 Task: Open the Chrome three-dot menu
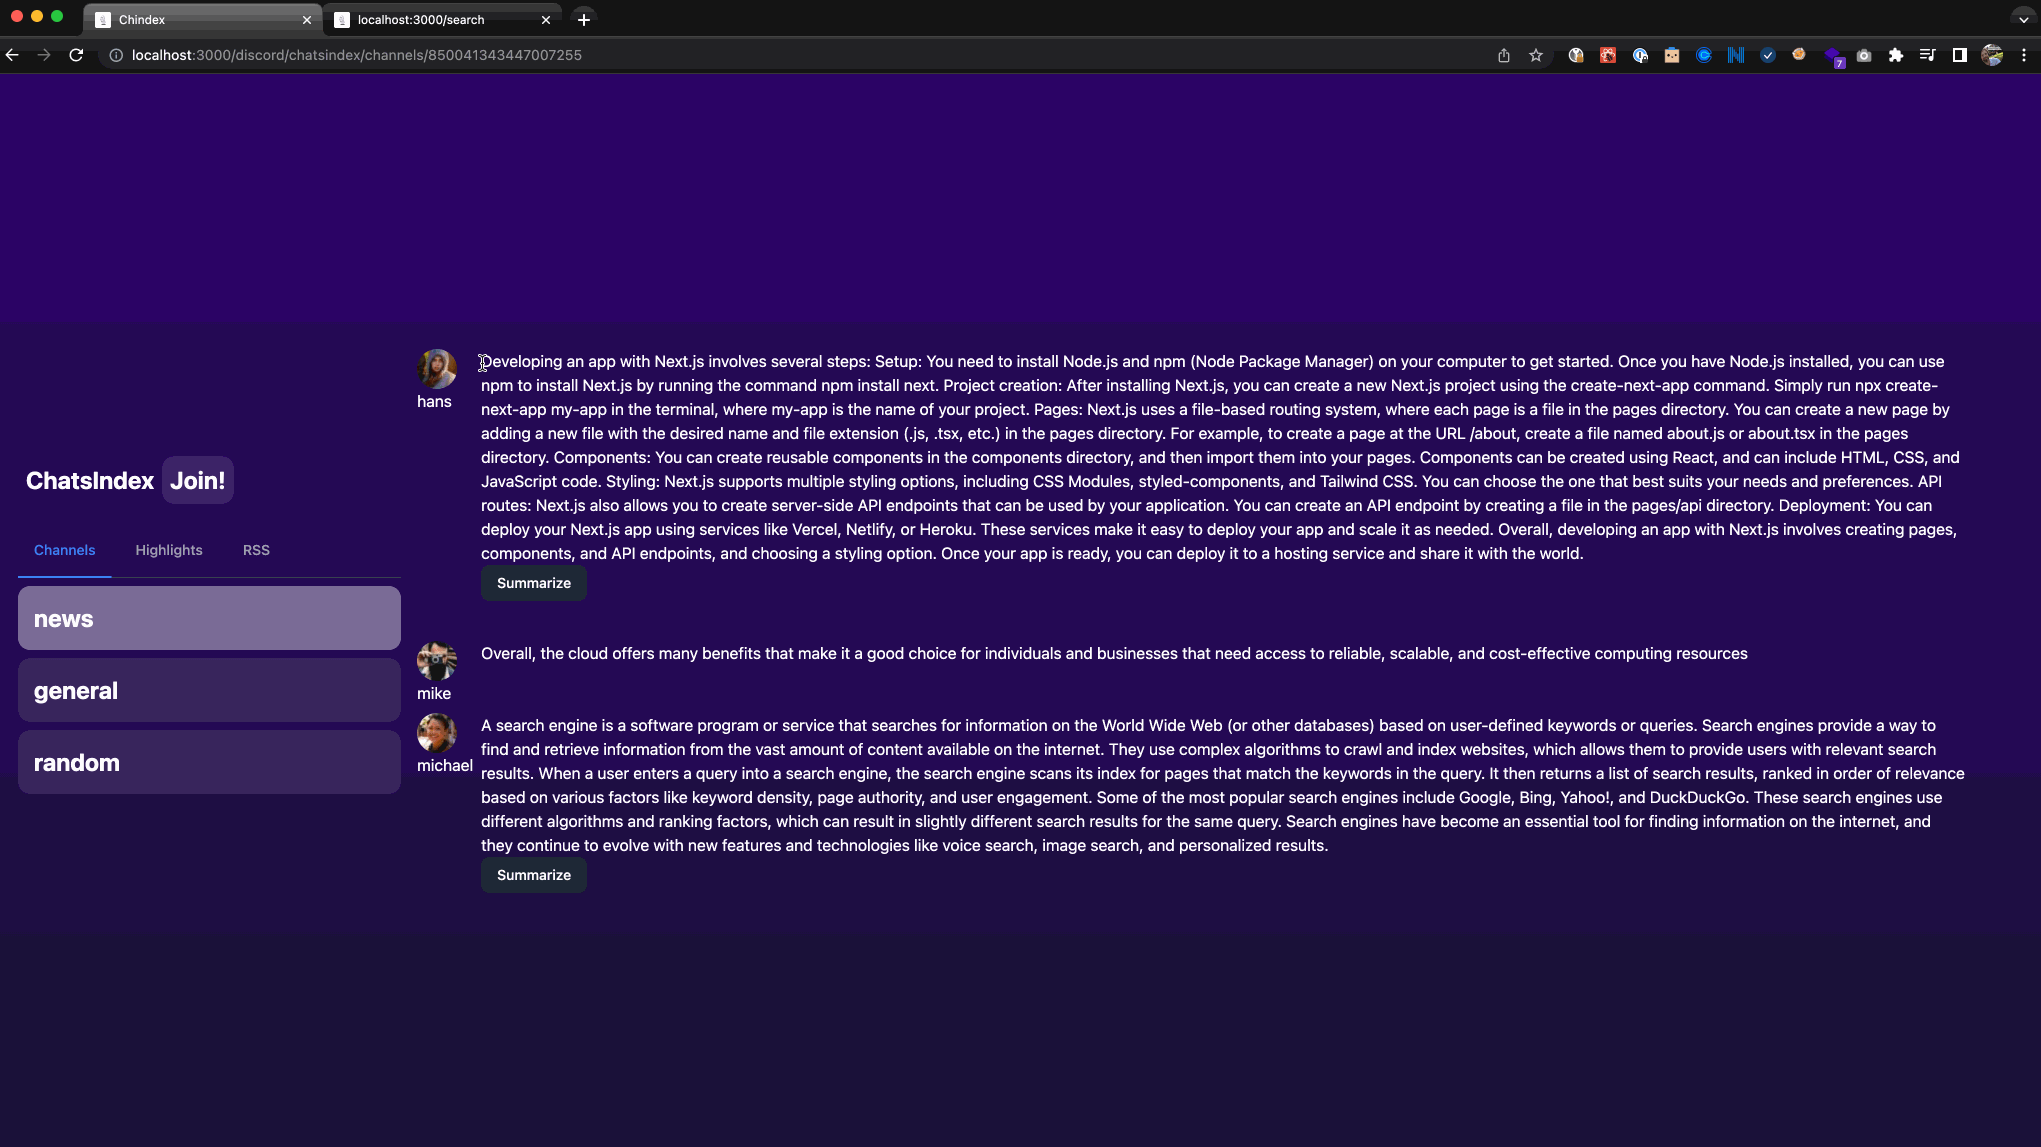(x=2024, y=56)
